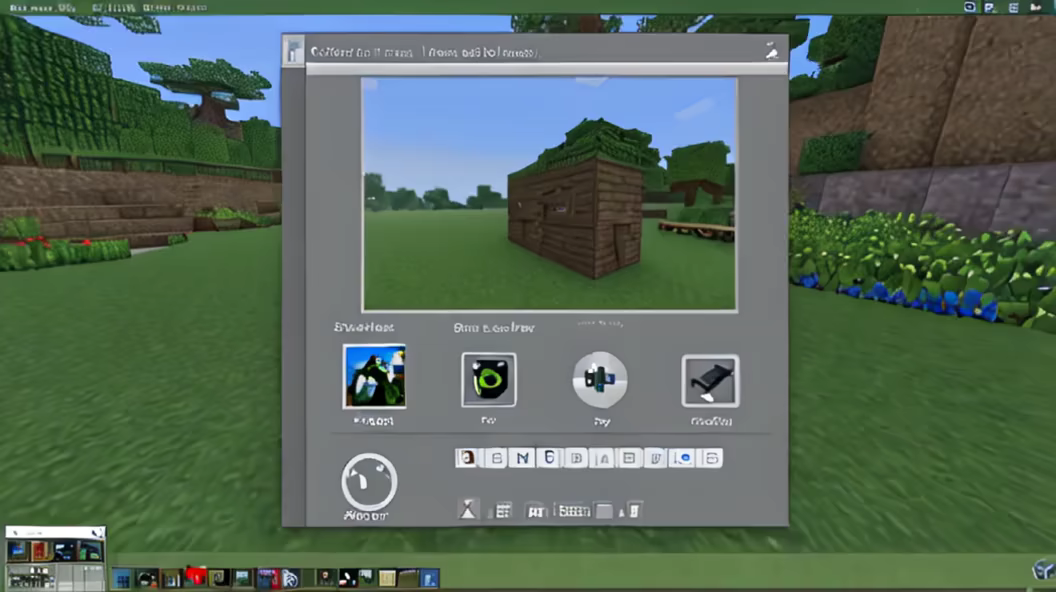Click the wide keyboard-like icon in bottom row

(x=573, y=510)
